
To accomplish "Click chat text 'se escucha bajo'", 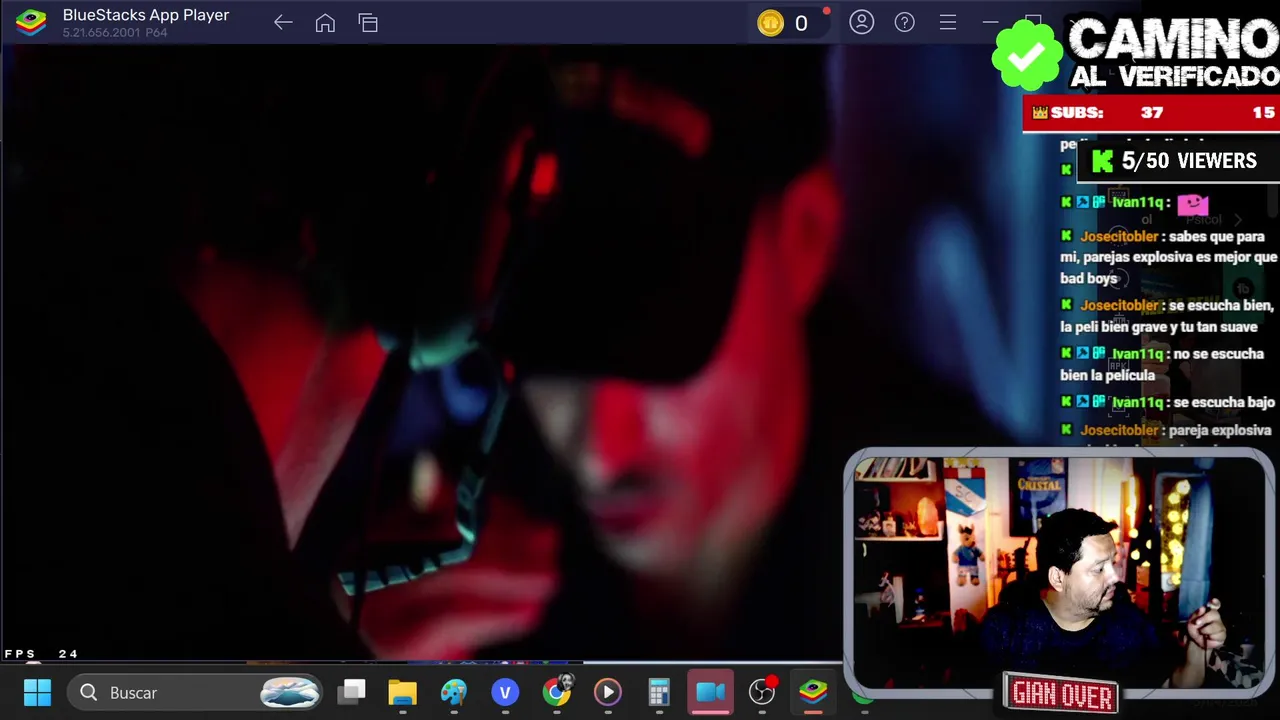I will pos(1224,402).
